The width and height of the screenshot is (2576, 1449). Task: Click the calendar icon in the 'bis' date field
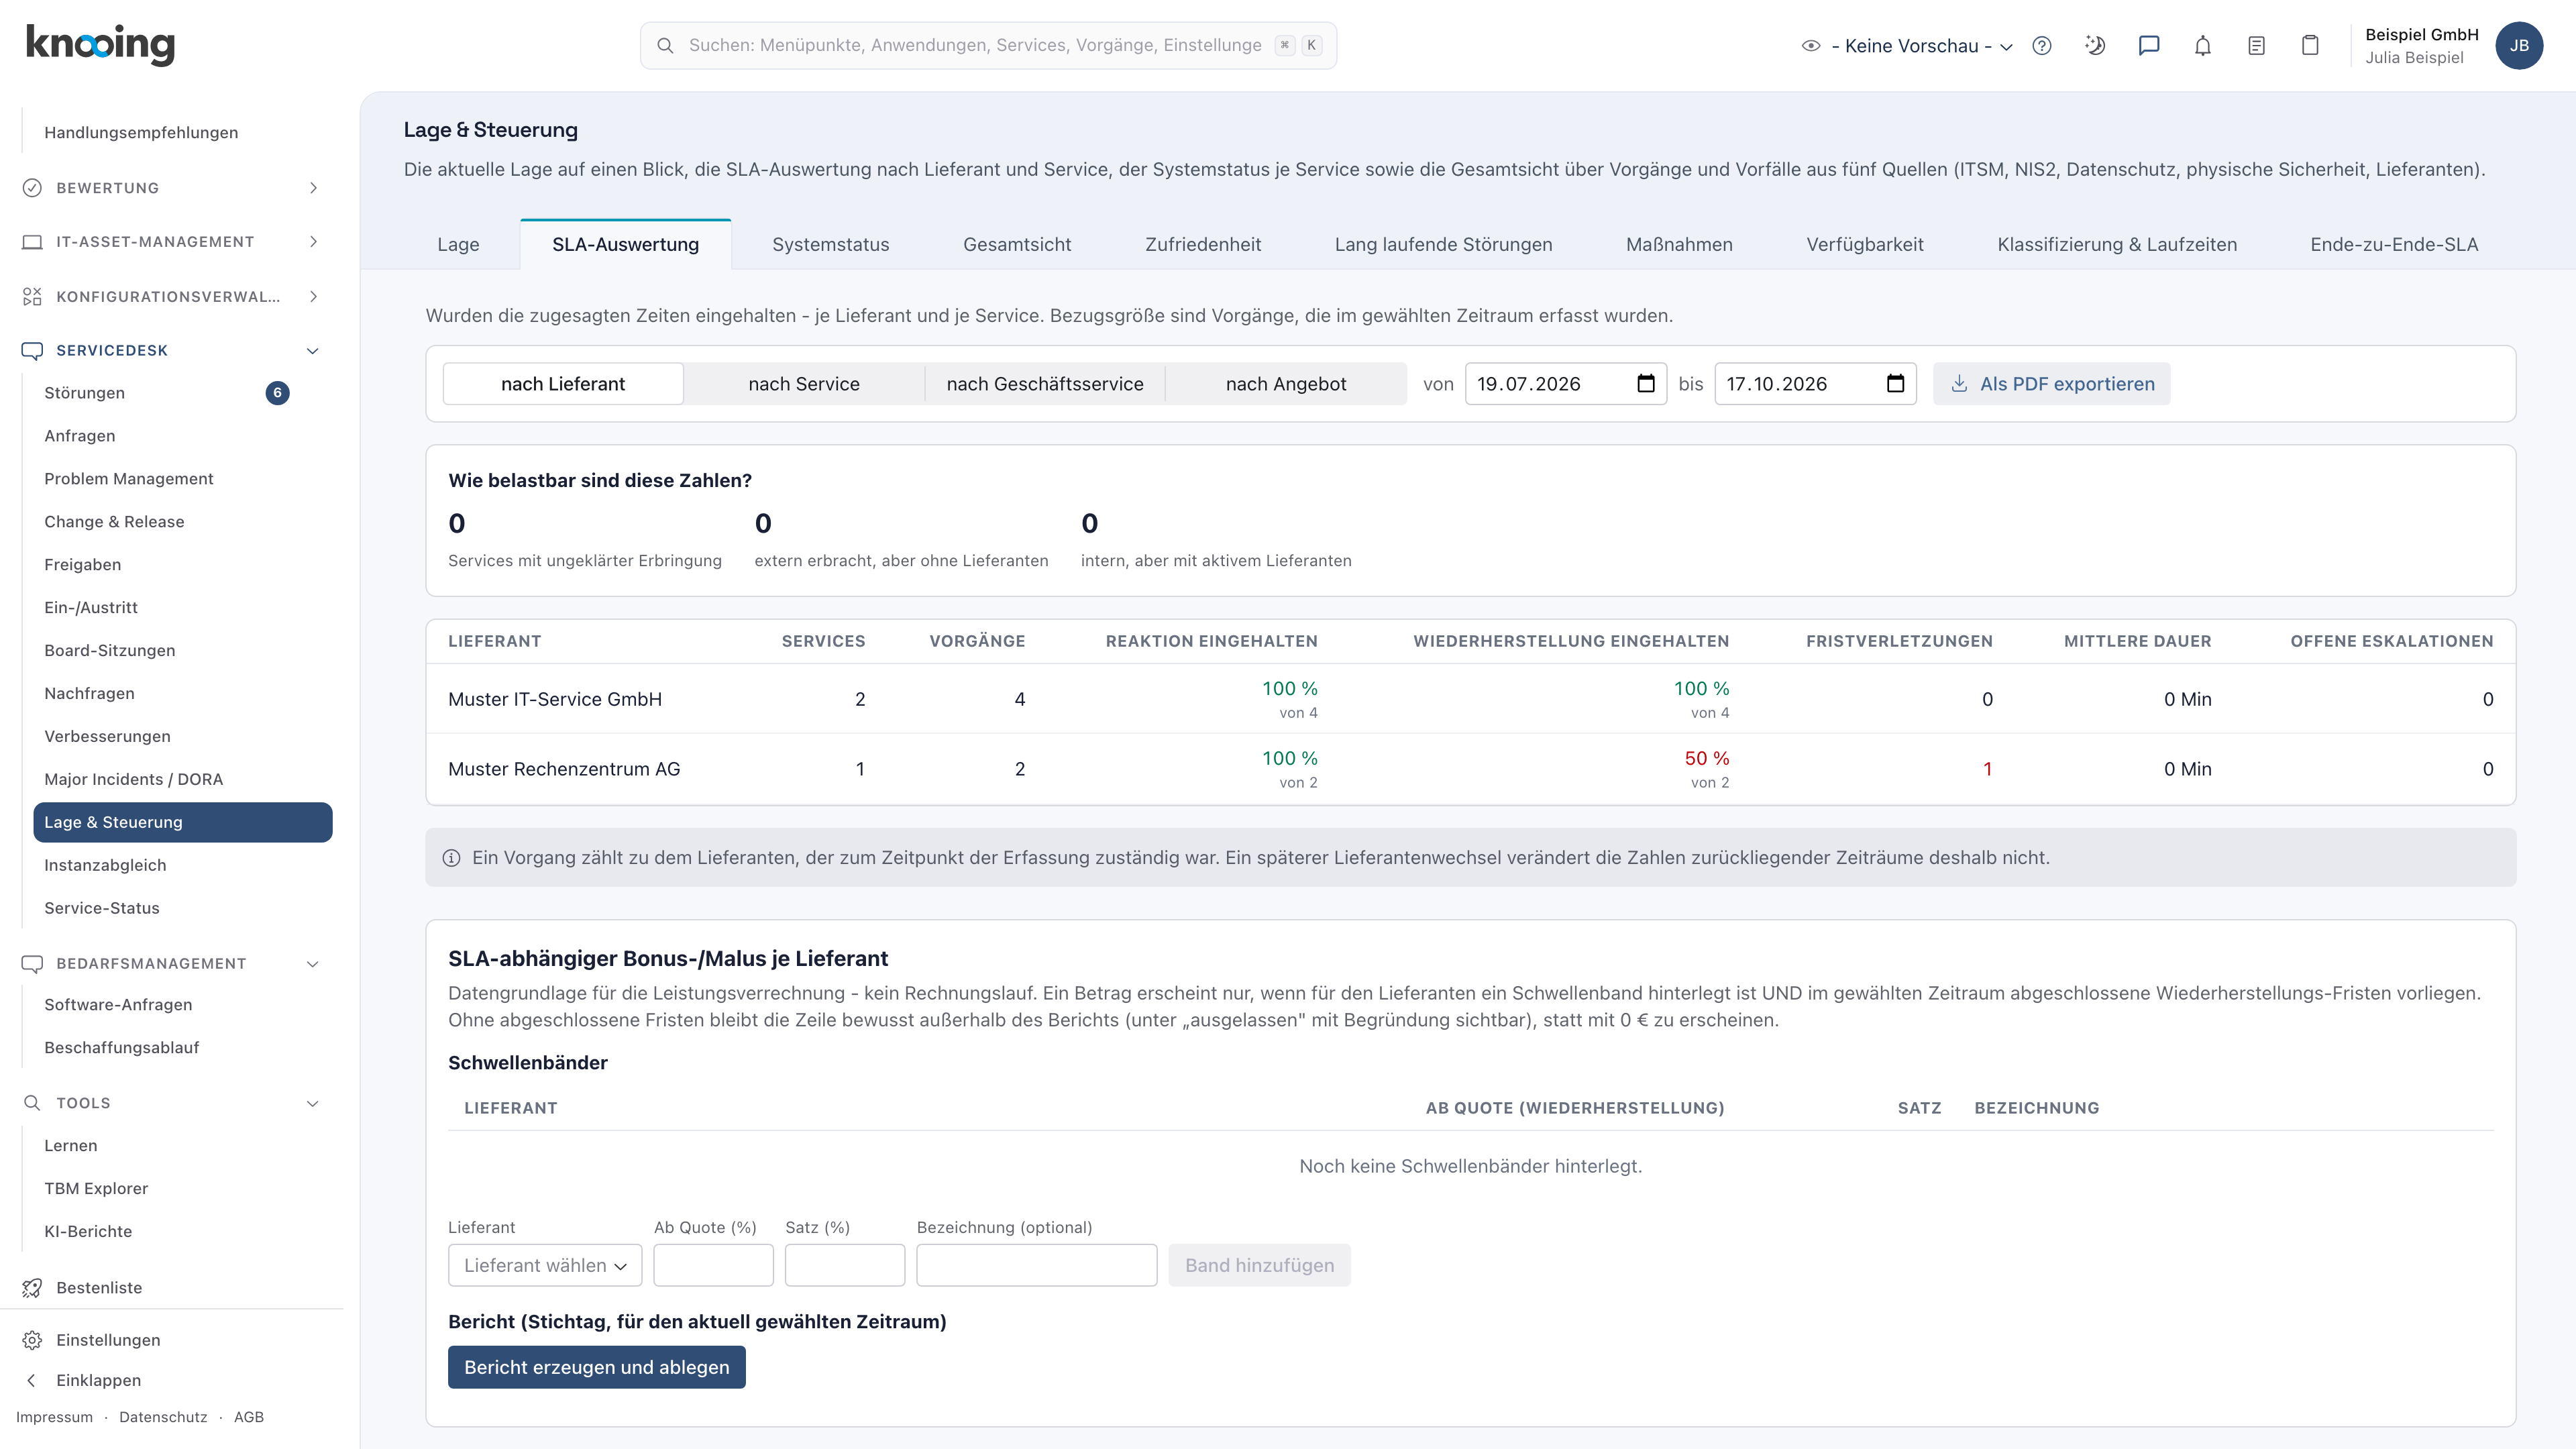click(1895, 384)
